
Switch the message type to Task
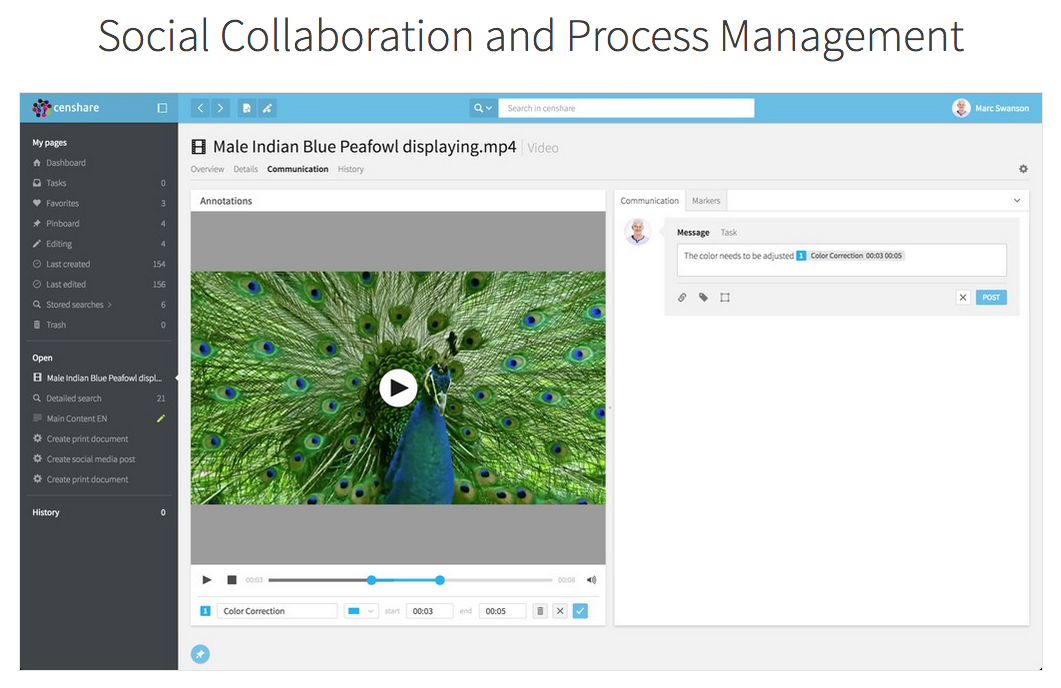(x=729, y=233)
